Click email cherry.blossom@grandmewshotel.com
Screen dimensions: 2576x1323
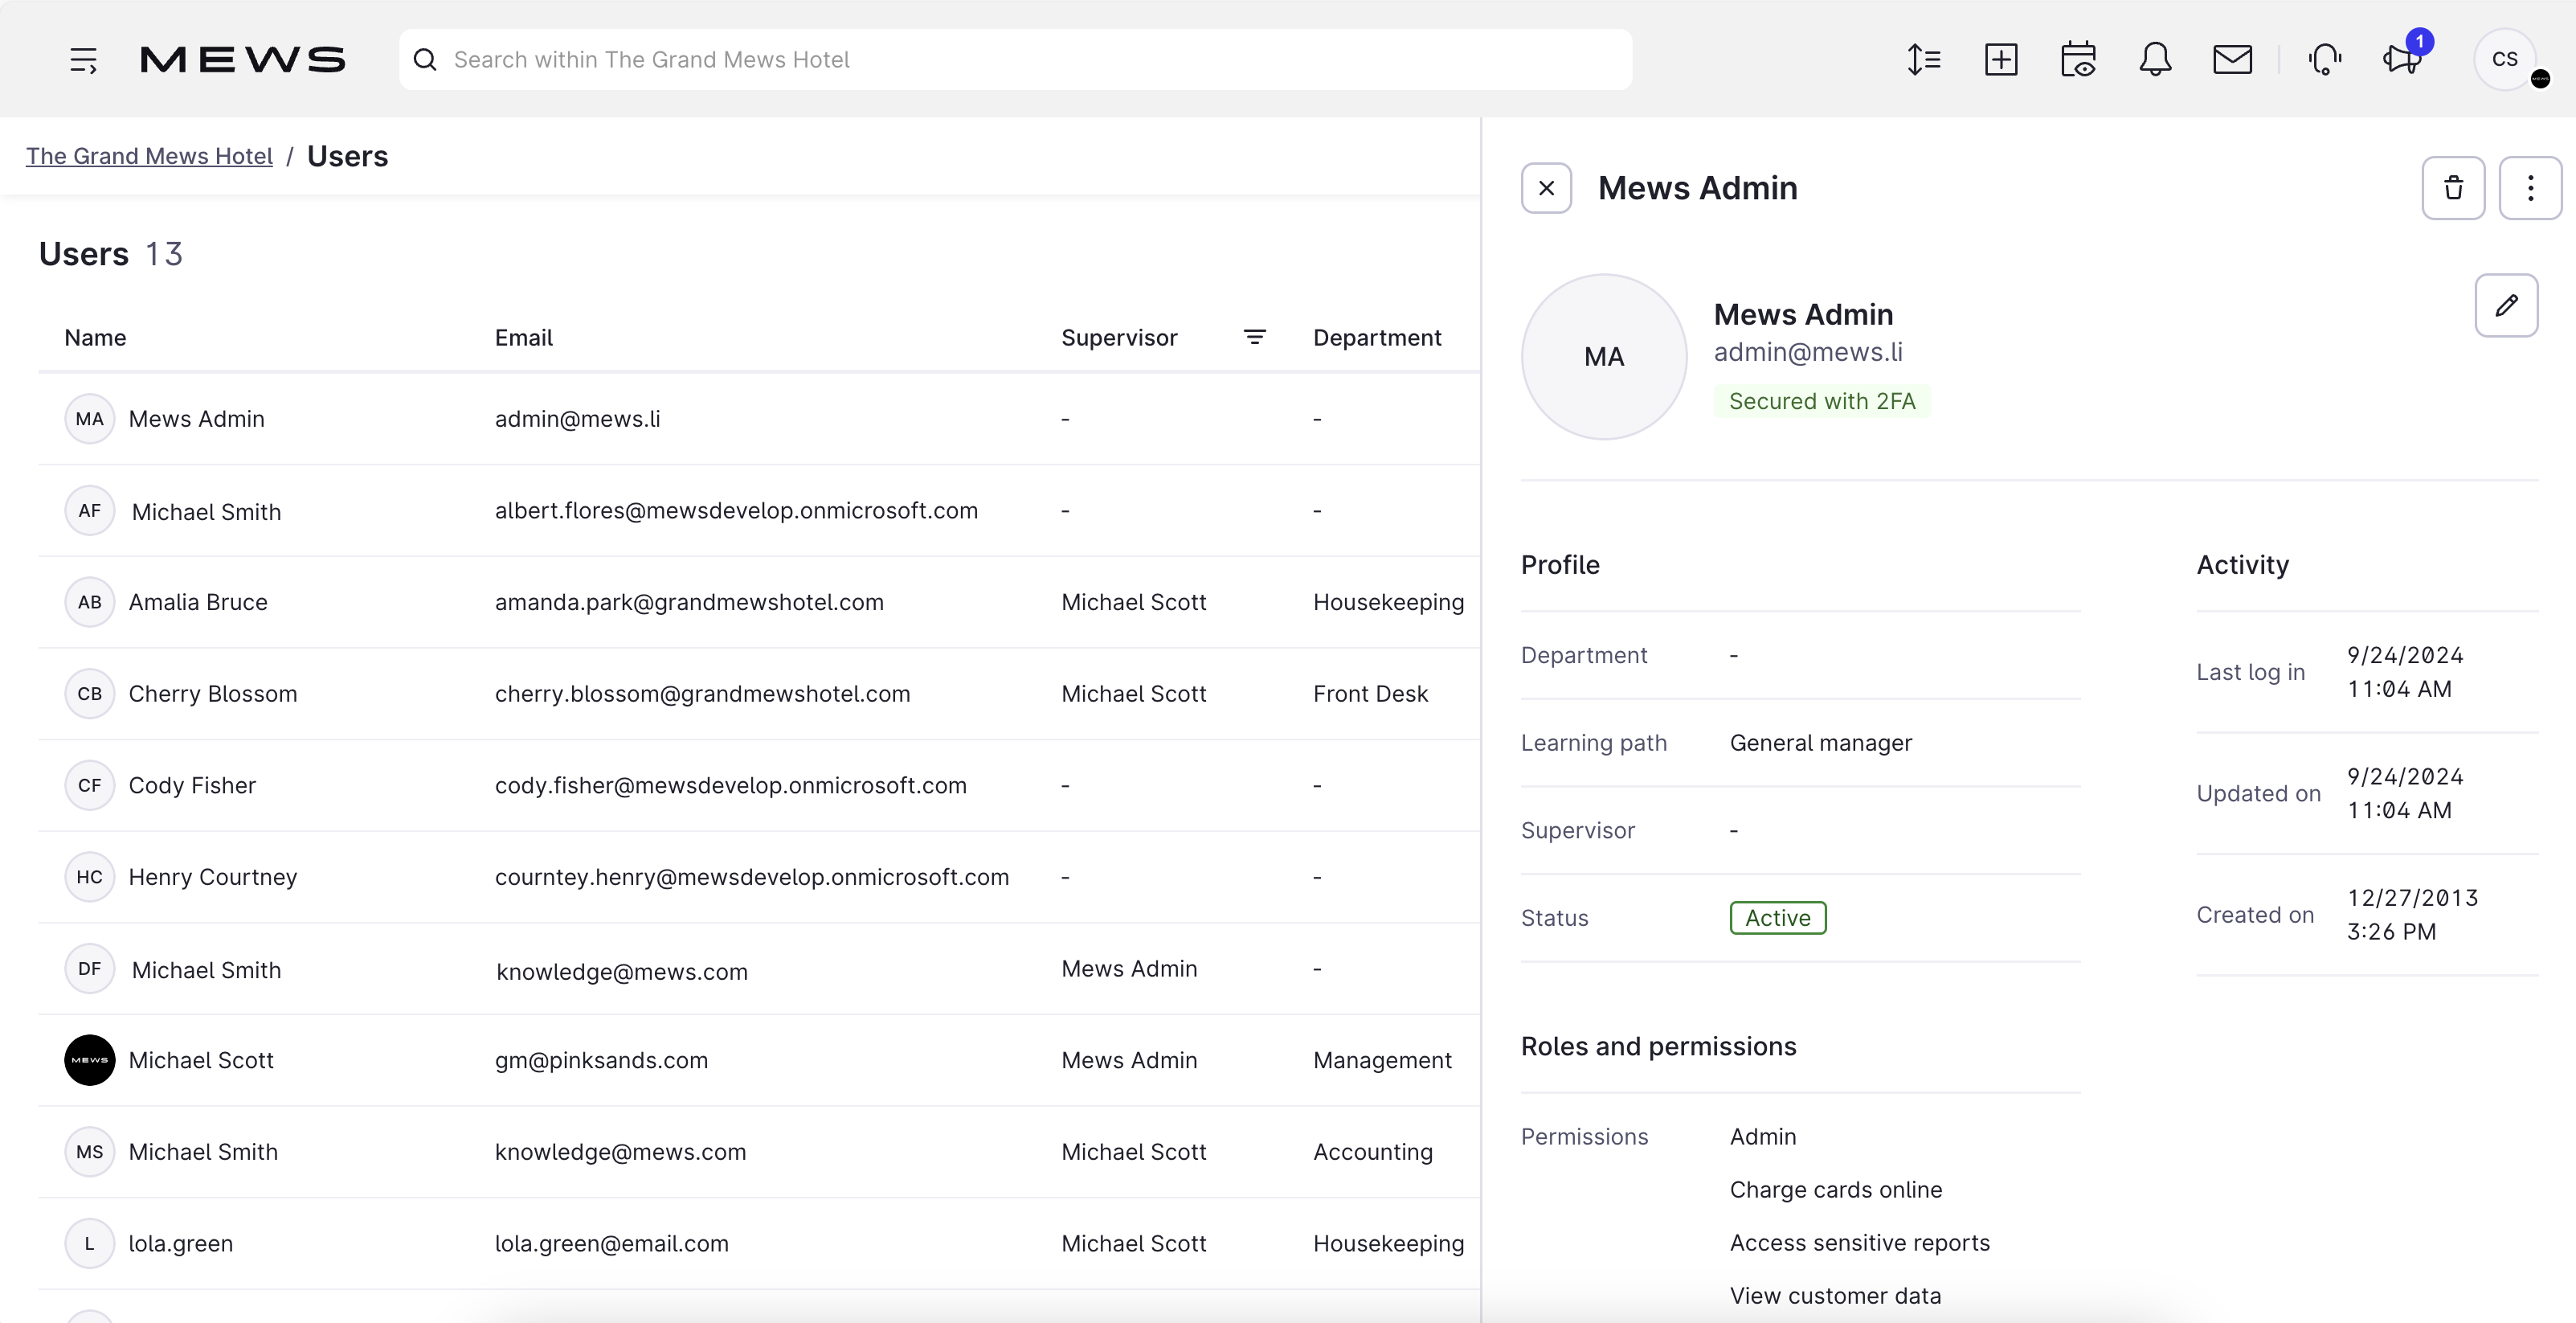point(702,694)
